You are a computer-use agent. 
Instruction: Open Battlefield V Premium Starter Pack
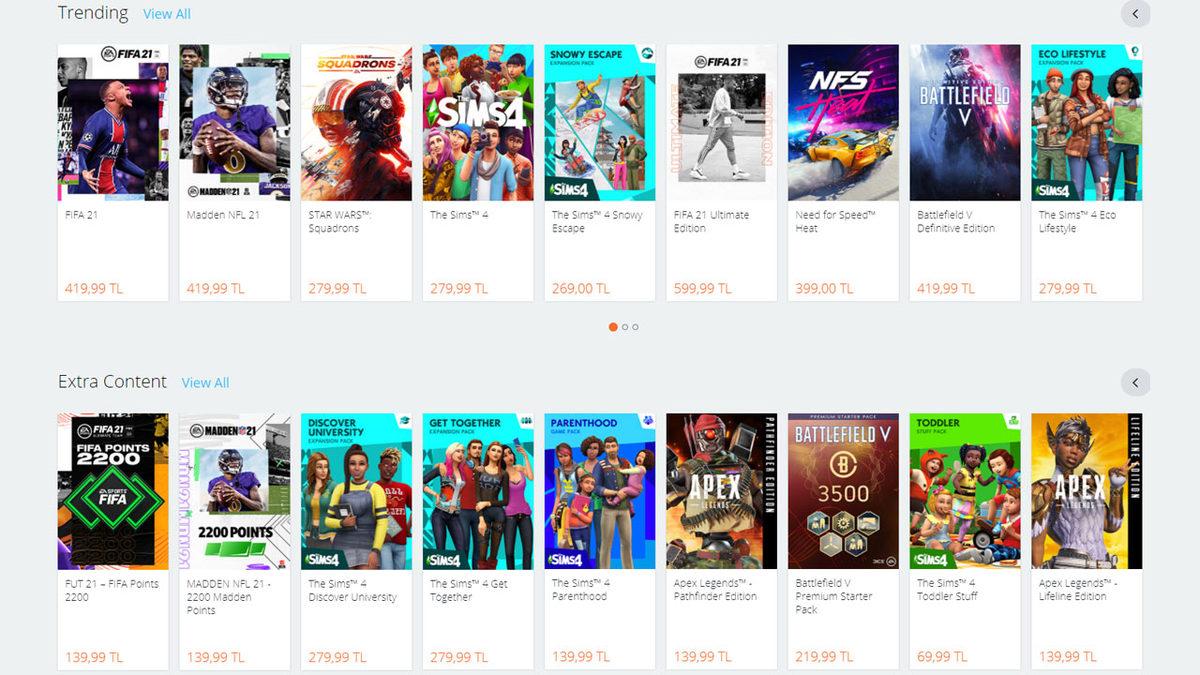pyautogui.click(x=843, y=541)
